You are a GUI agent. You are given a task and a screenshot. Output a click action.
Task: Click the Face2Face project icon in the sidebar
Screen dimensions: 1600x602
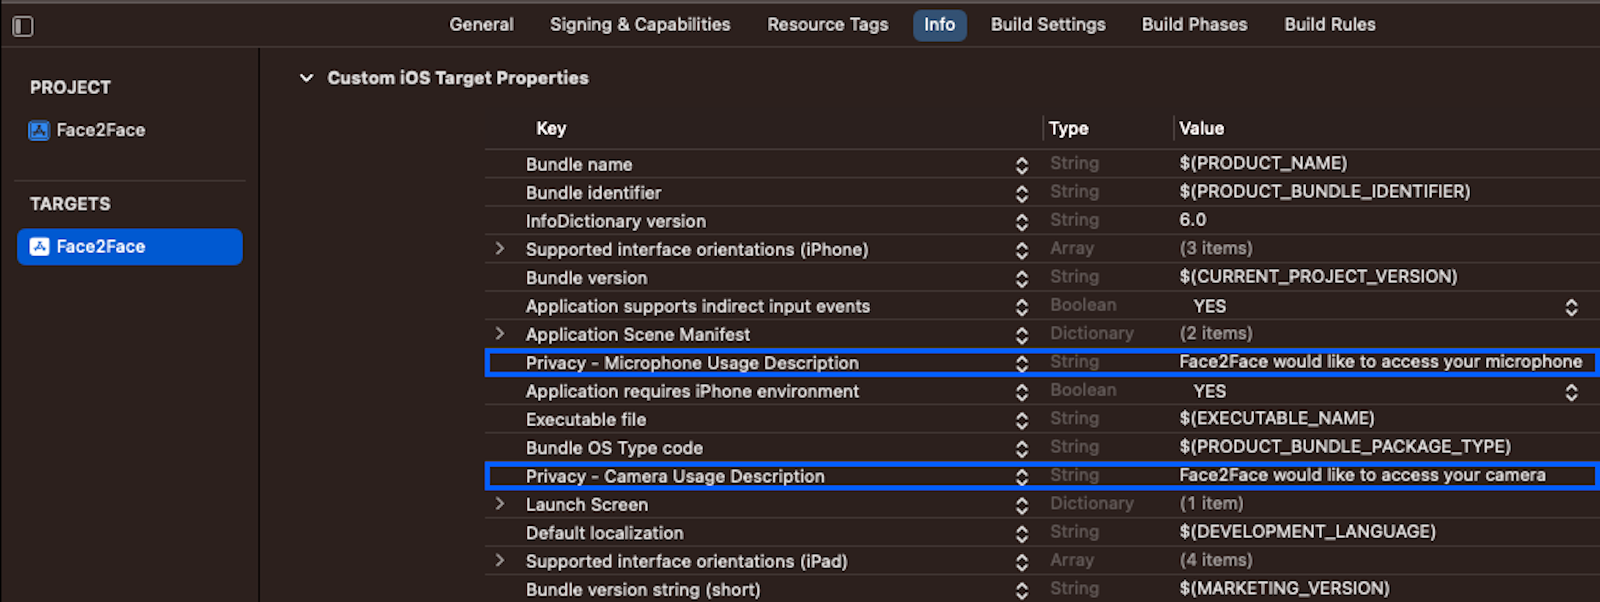pyautogui.click(x=39, y=130)
